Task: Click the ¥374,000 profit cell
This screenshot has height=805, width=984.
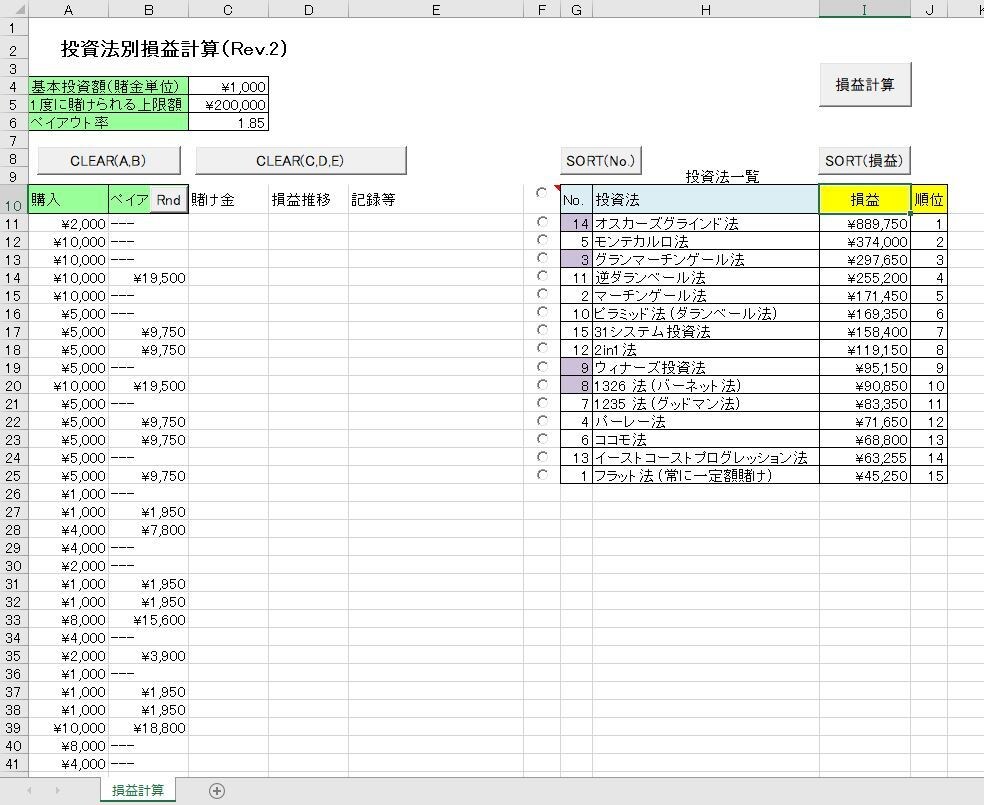Action: click(865, 242)
